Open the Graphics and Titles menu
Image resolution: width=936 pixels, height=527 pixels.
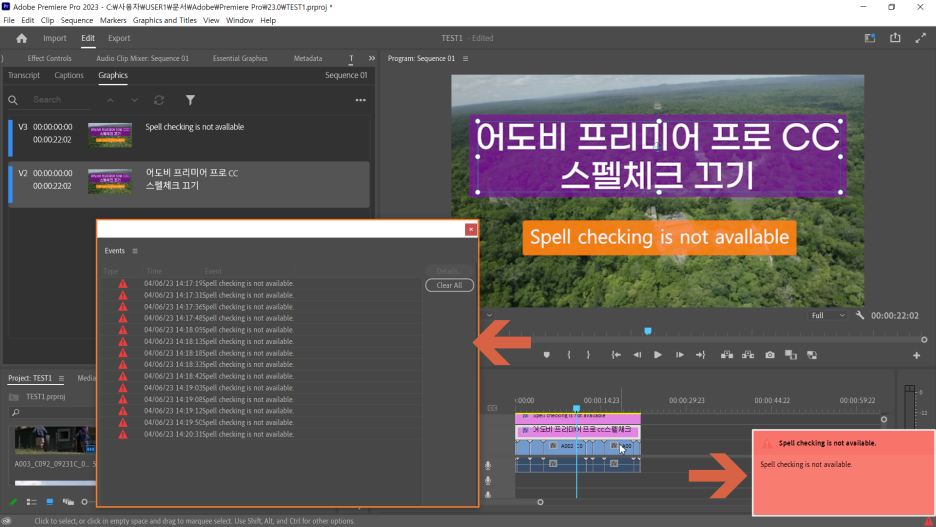coord(164,20)
